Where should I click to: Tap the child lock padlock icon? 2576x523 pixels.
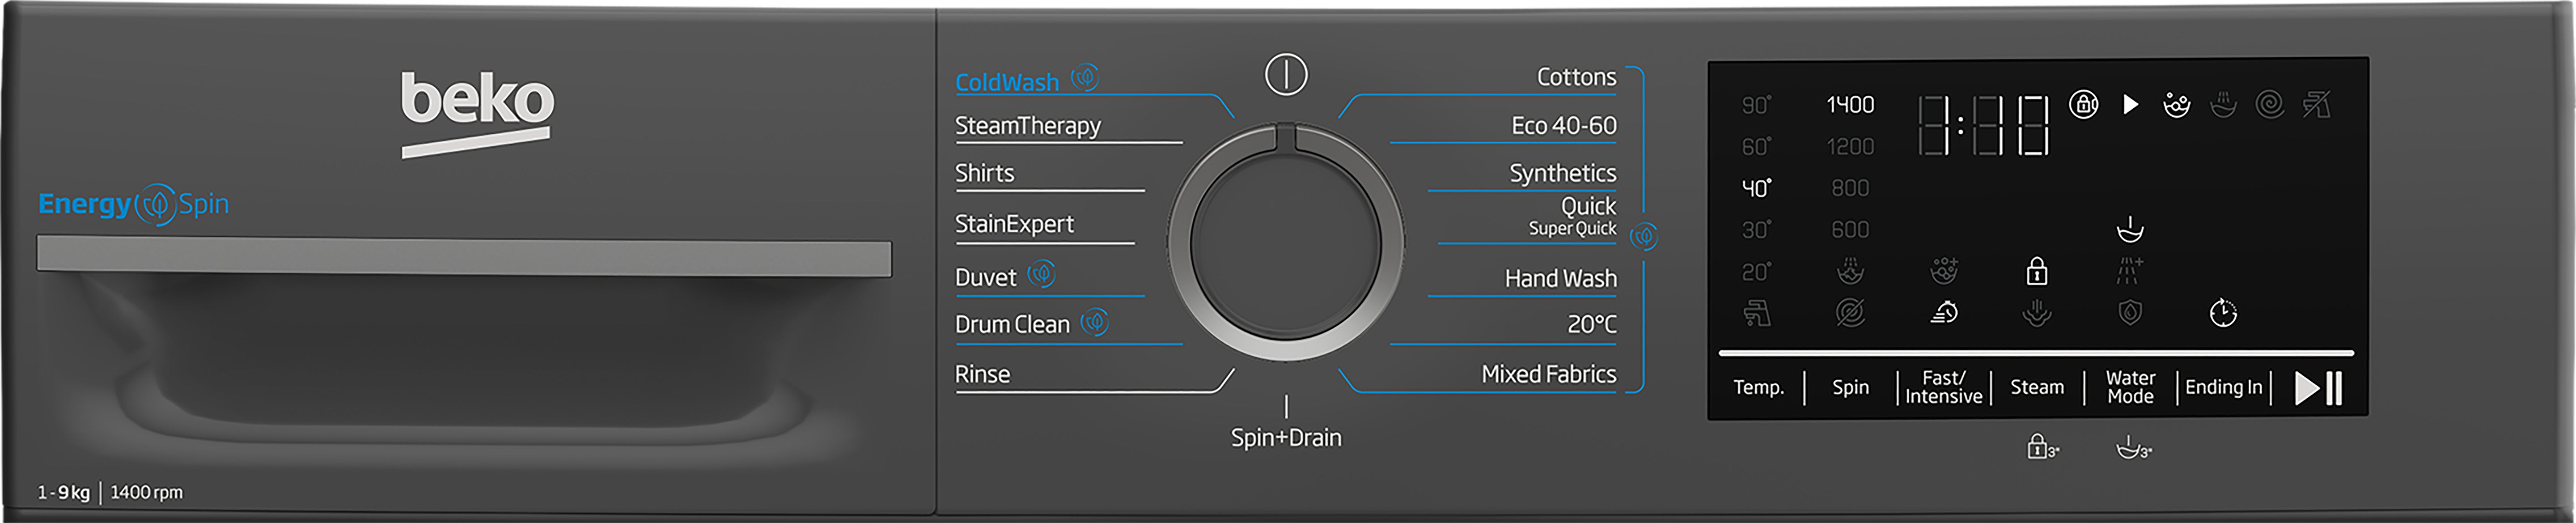coord(2036,271)
